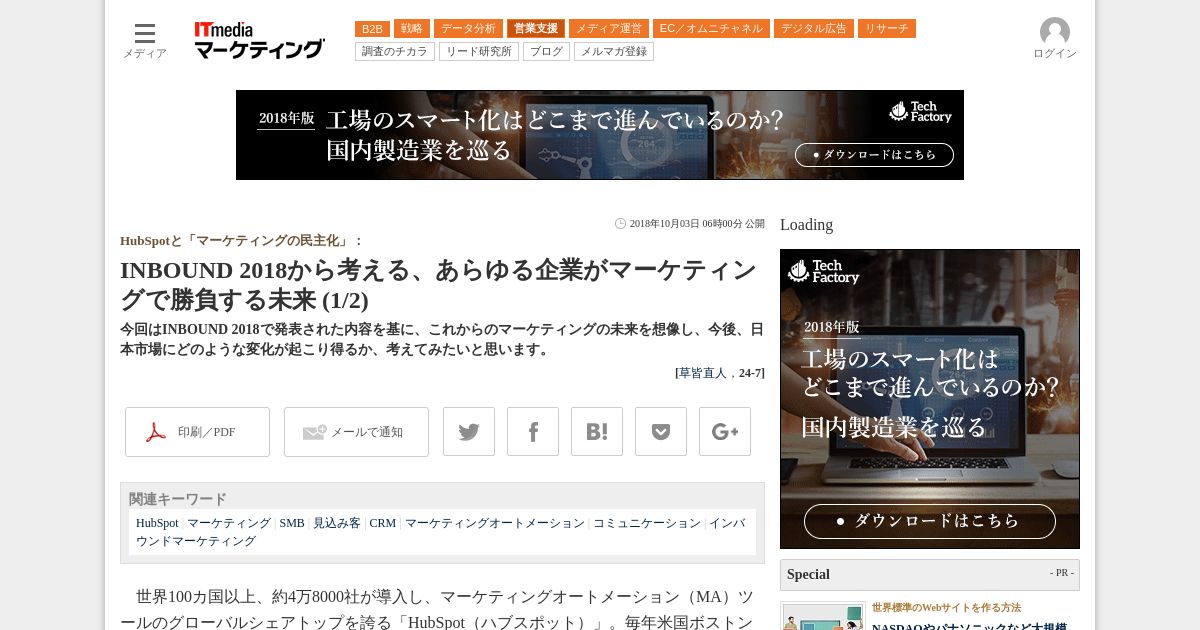Select the HubSpot keyword link
The width and height of the screenshot is (1200, 630).
coord(157,523)
